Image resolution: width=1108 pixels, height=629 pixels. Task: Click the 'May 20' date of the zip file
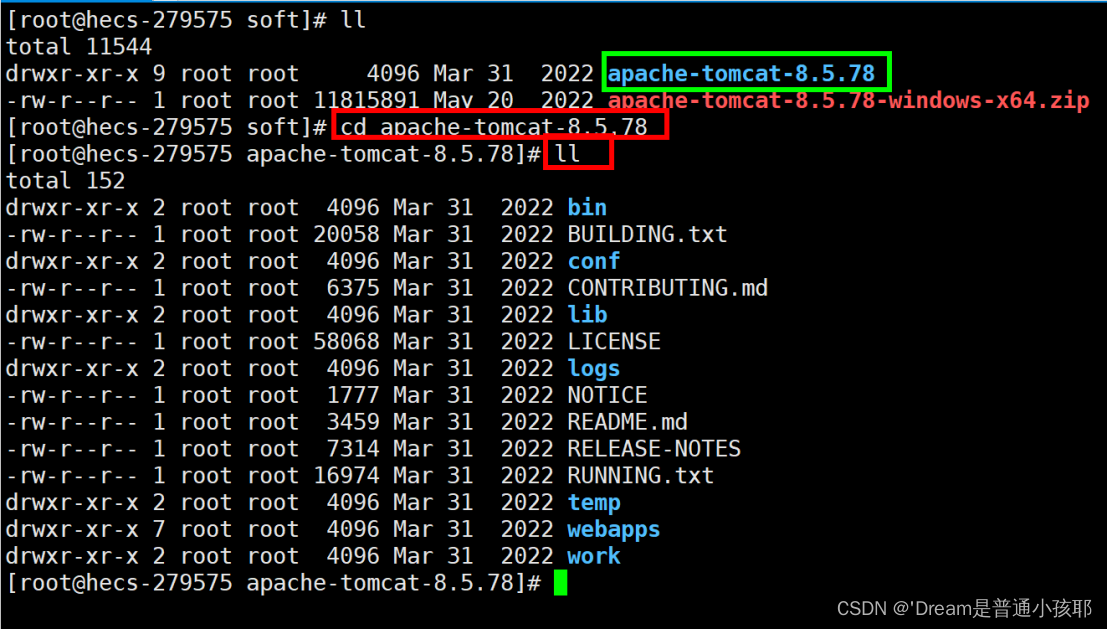(473, 100)
